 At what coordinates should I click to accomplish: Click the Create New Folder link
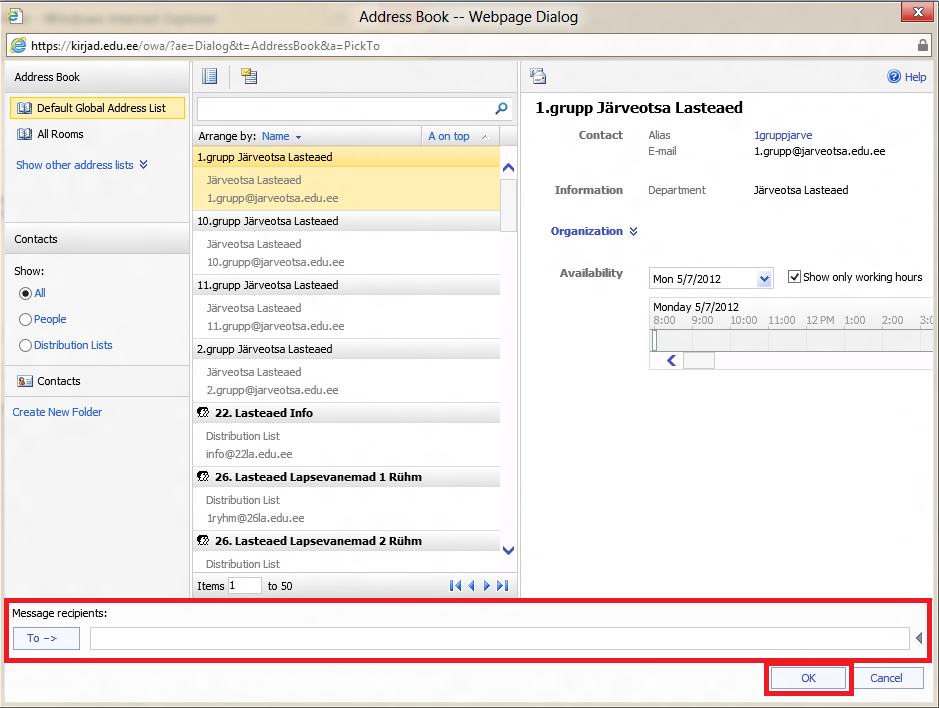pyautogui.click(x=57, y=412)
